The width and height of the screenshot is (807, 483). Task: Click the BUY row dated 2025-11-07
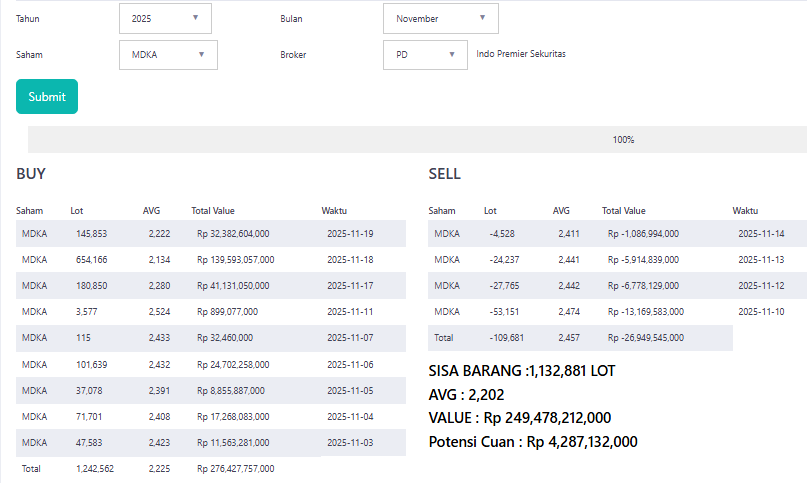210,338
